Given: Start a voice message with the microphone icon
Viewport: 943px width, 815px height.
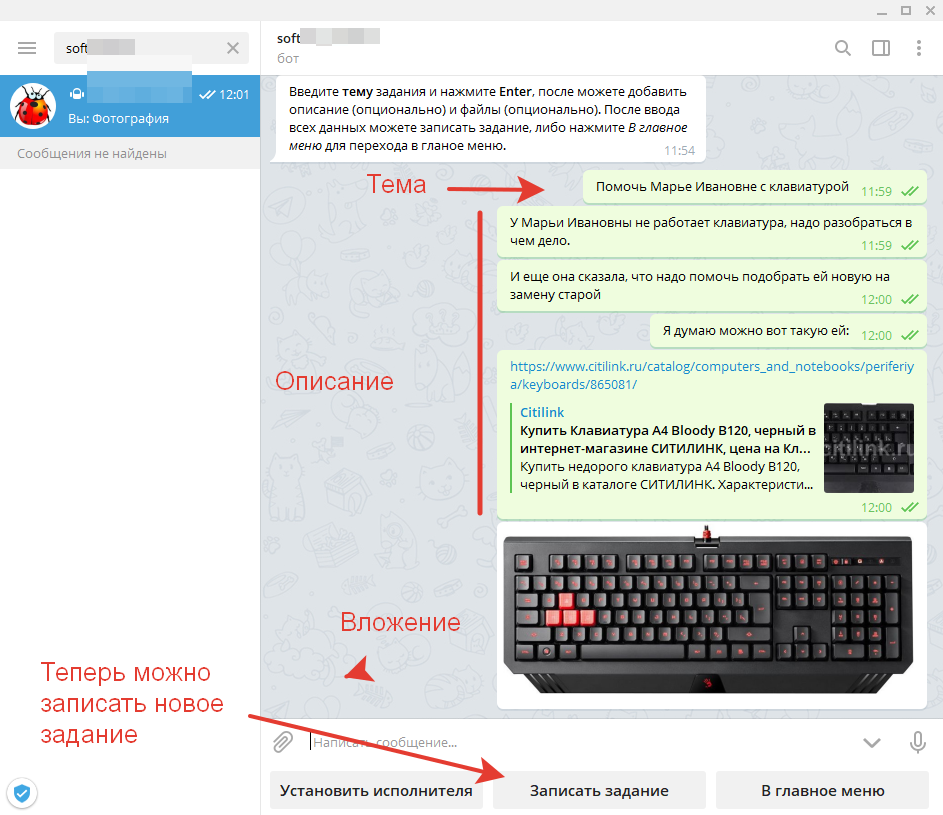Looking at the screenshot, I should coord(917,742).
